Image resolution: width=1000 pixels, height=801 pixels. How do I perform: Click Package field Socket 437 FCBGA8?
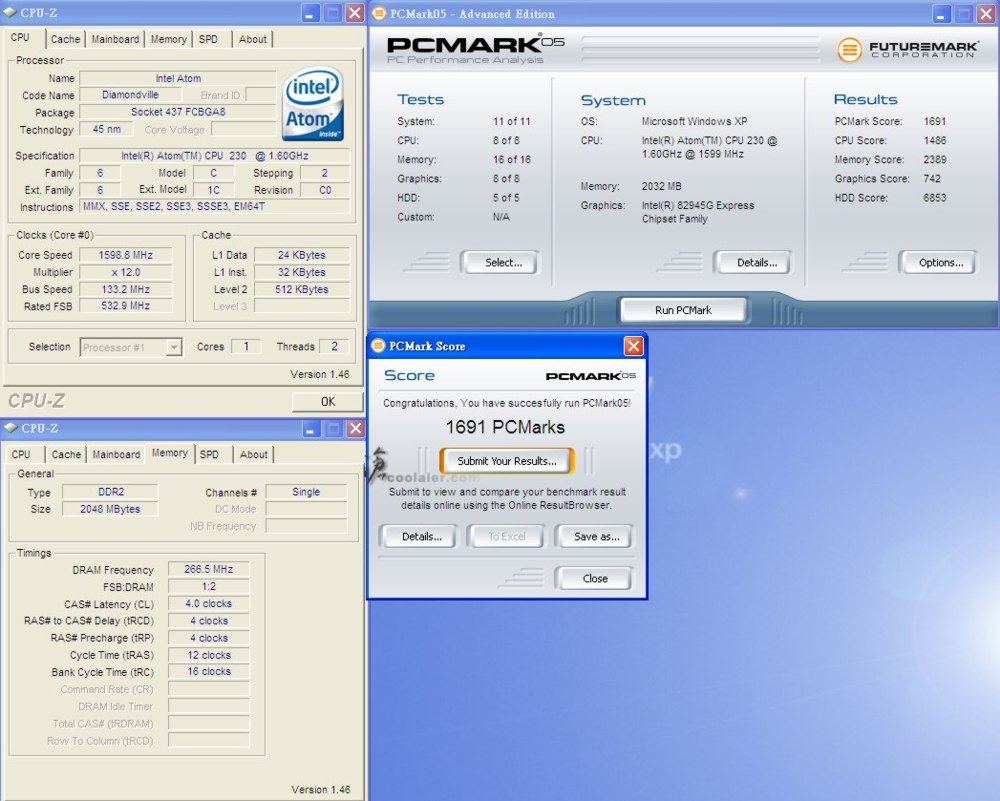178,112
